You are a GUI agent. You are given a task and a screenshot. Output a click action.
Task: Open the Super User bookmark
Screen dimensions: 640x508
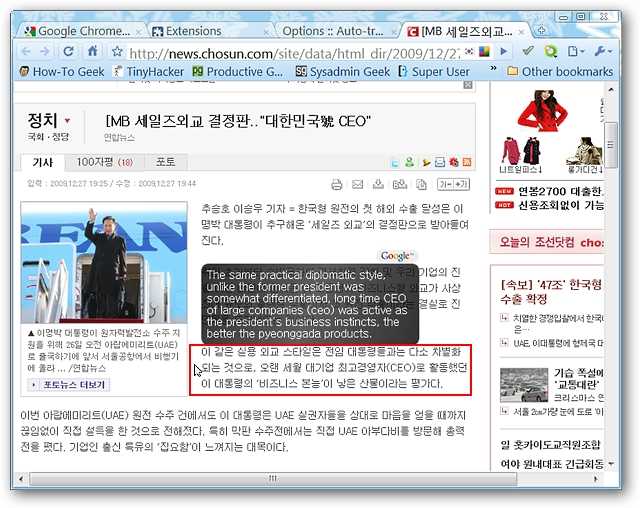click(434, 72)
